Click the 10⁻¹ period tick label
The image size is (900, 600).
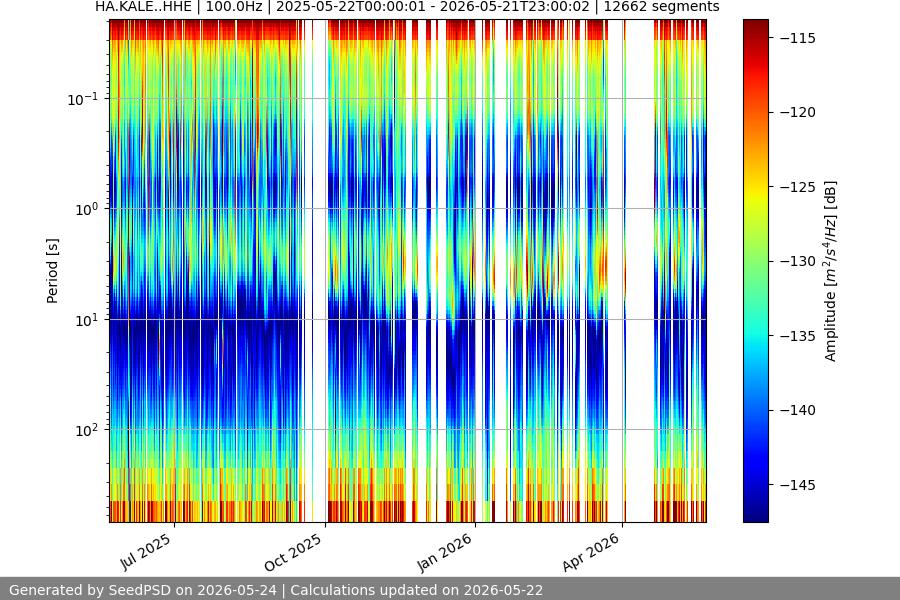point(82,99)
